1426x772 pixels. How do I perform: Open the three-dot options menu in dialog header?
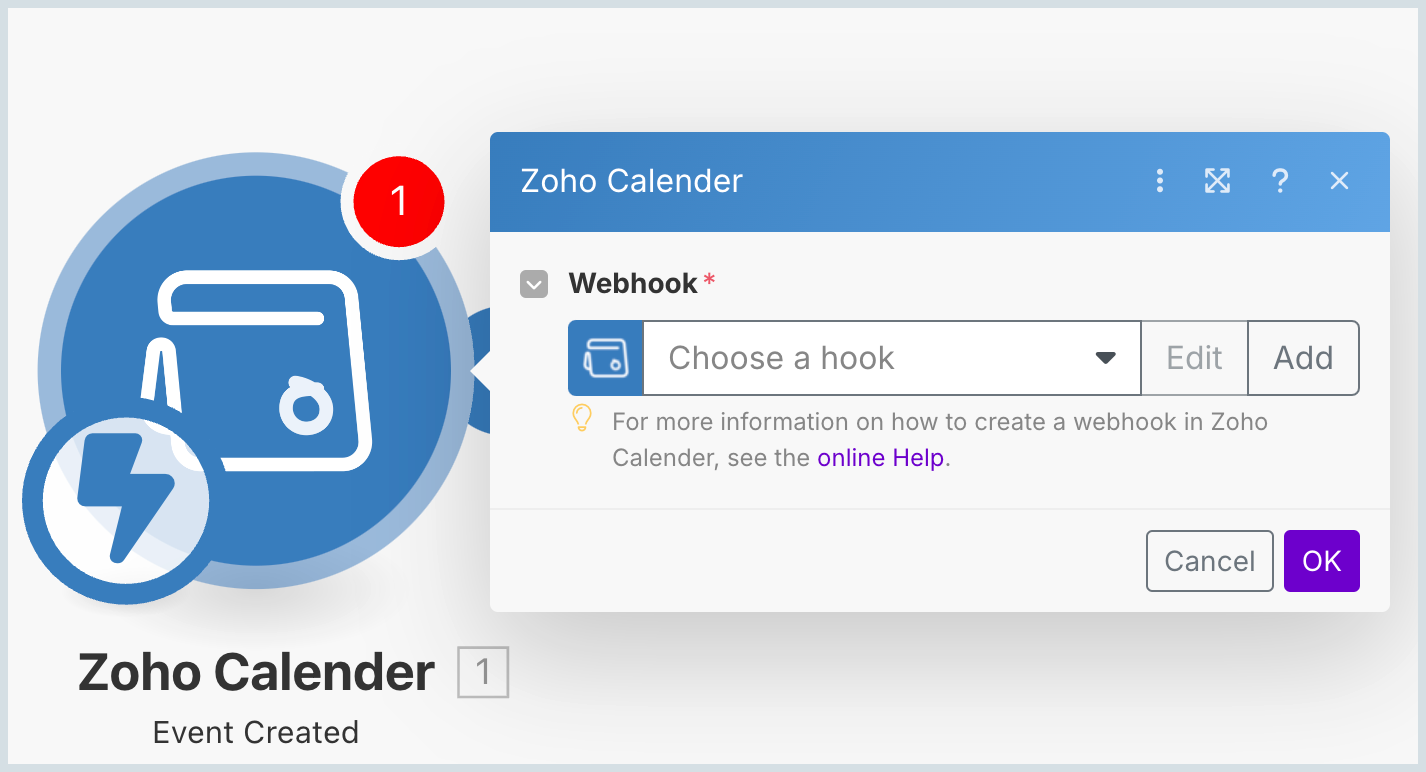coord(1160,181)
